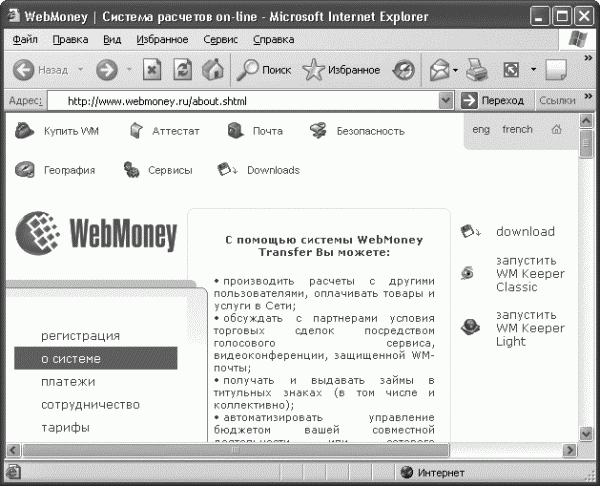Open сотрудничество in the left menu
Image resolution: width=600 pixels, height=486 pixels.
pos(90,405)
